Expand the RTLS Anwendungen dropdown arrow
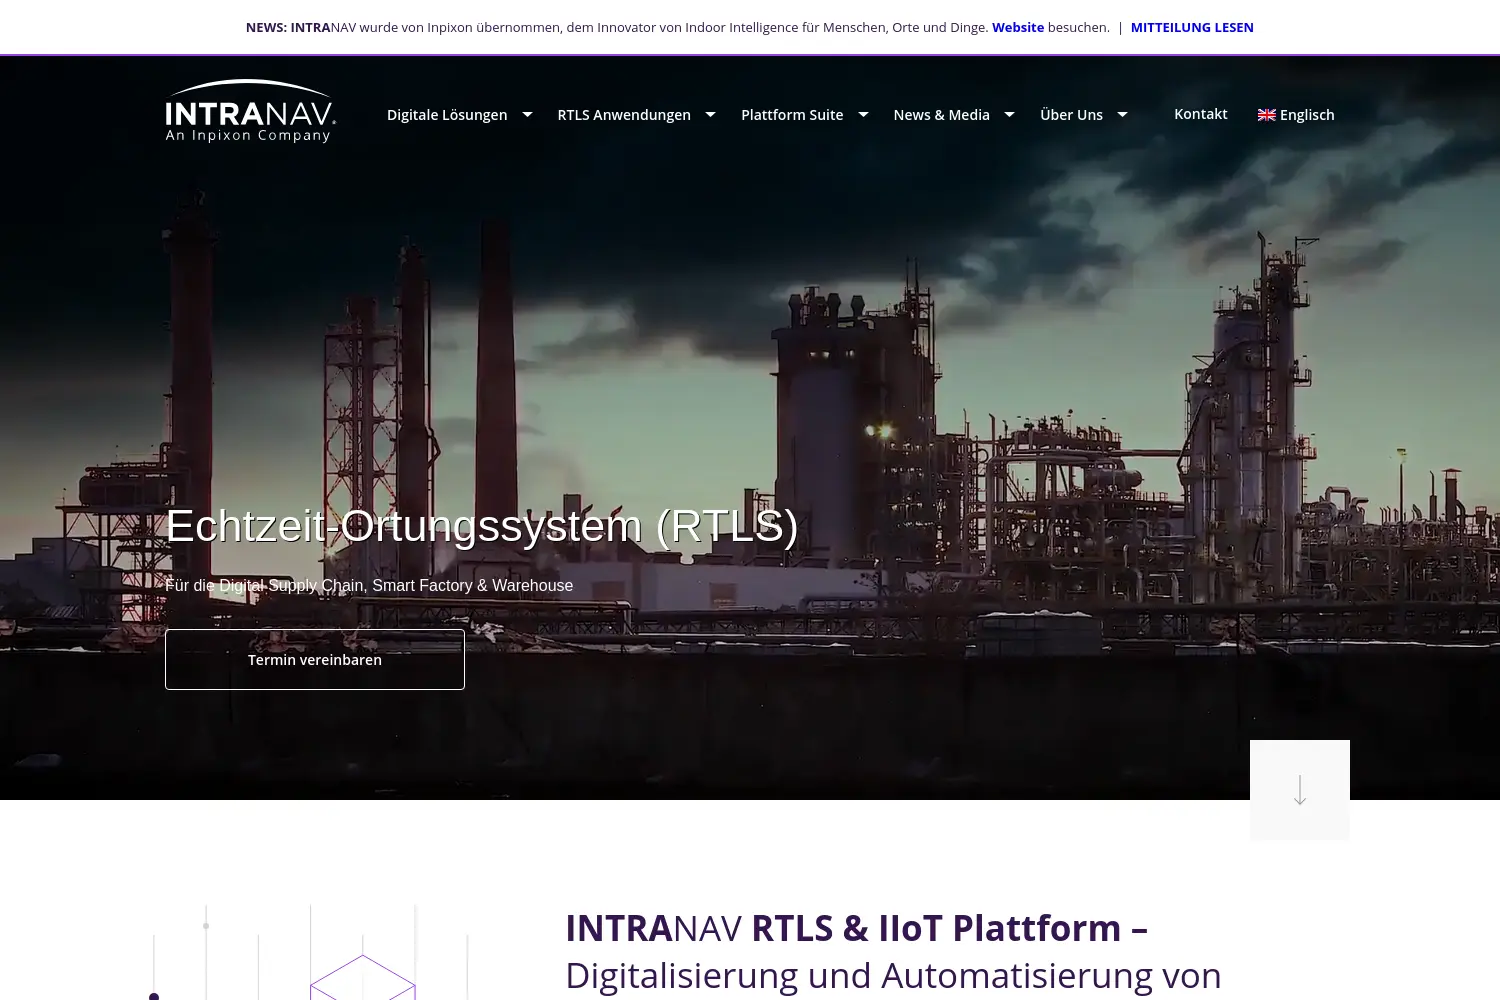This screenshot has height=1000, width=1500. coord(710,115)
